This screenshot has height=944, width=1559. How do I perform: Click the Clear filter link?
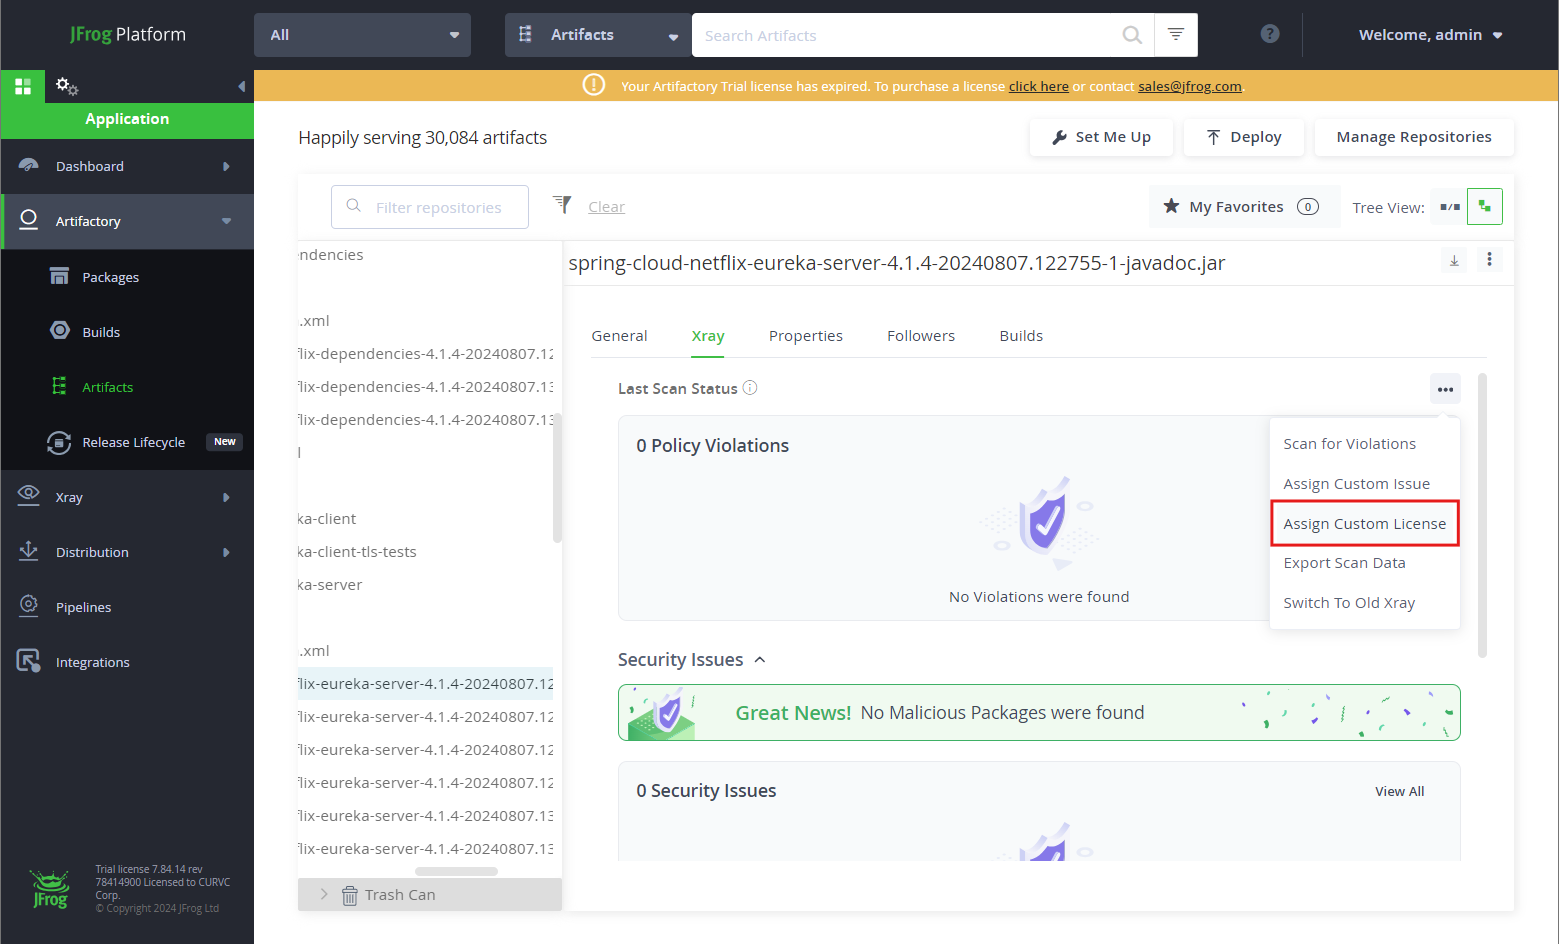tap(606, 207)
